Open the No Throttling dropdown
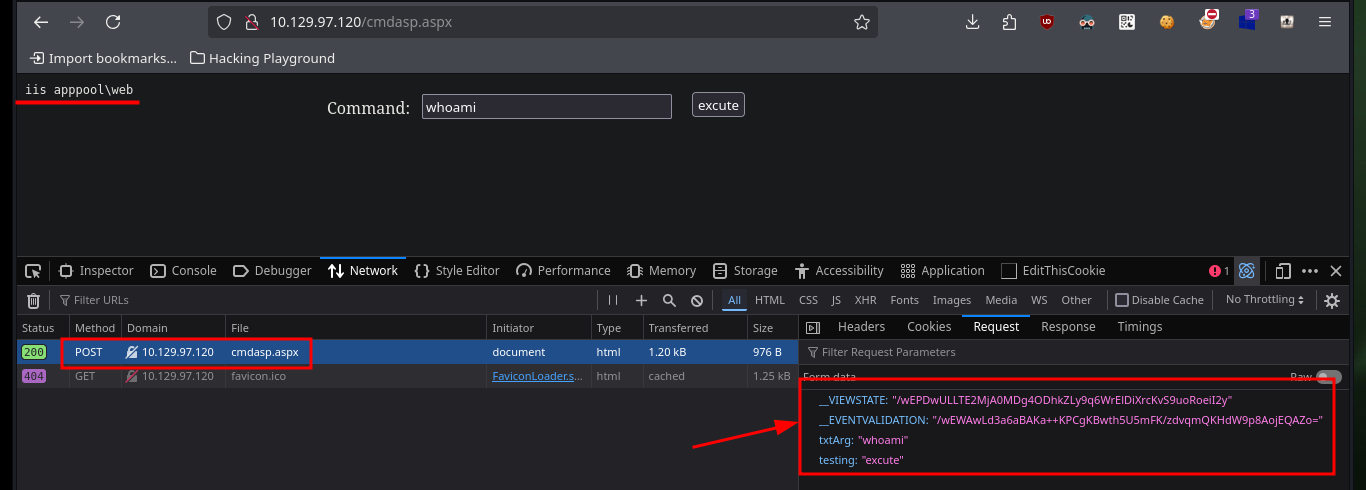This screenshot has height=490, width=1366. click(x=1266, y=300)
